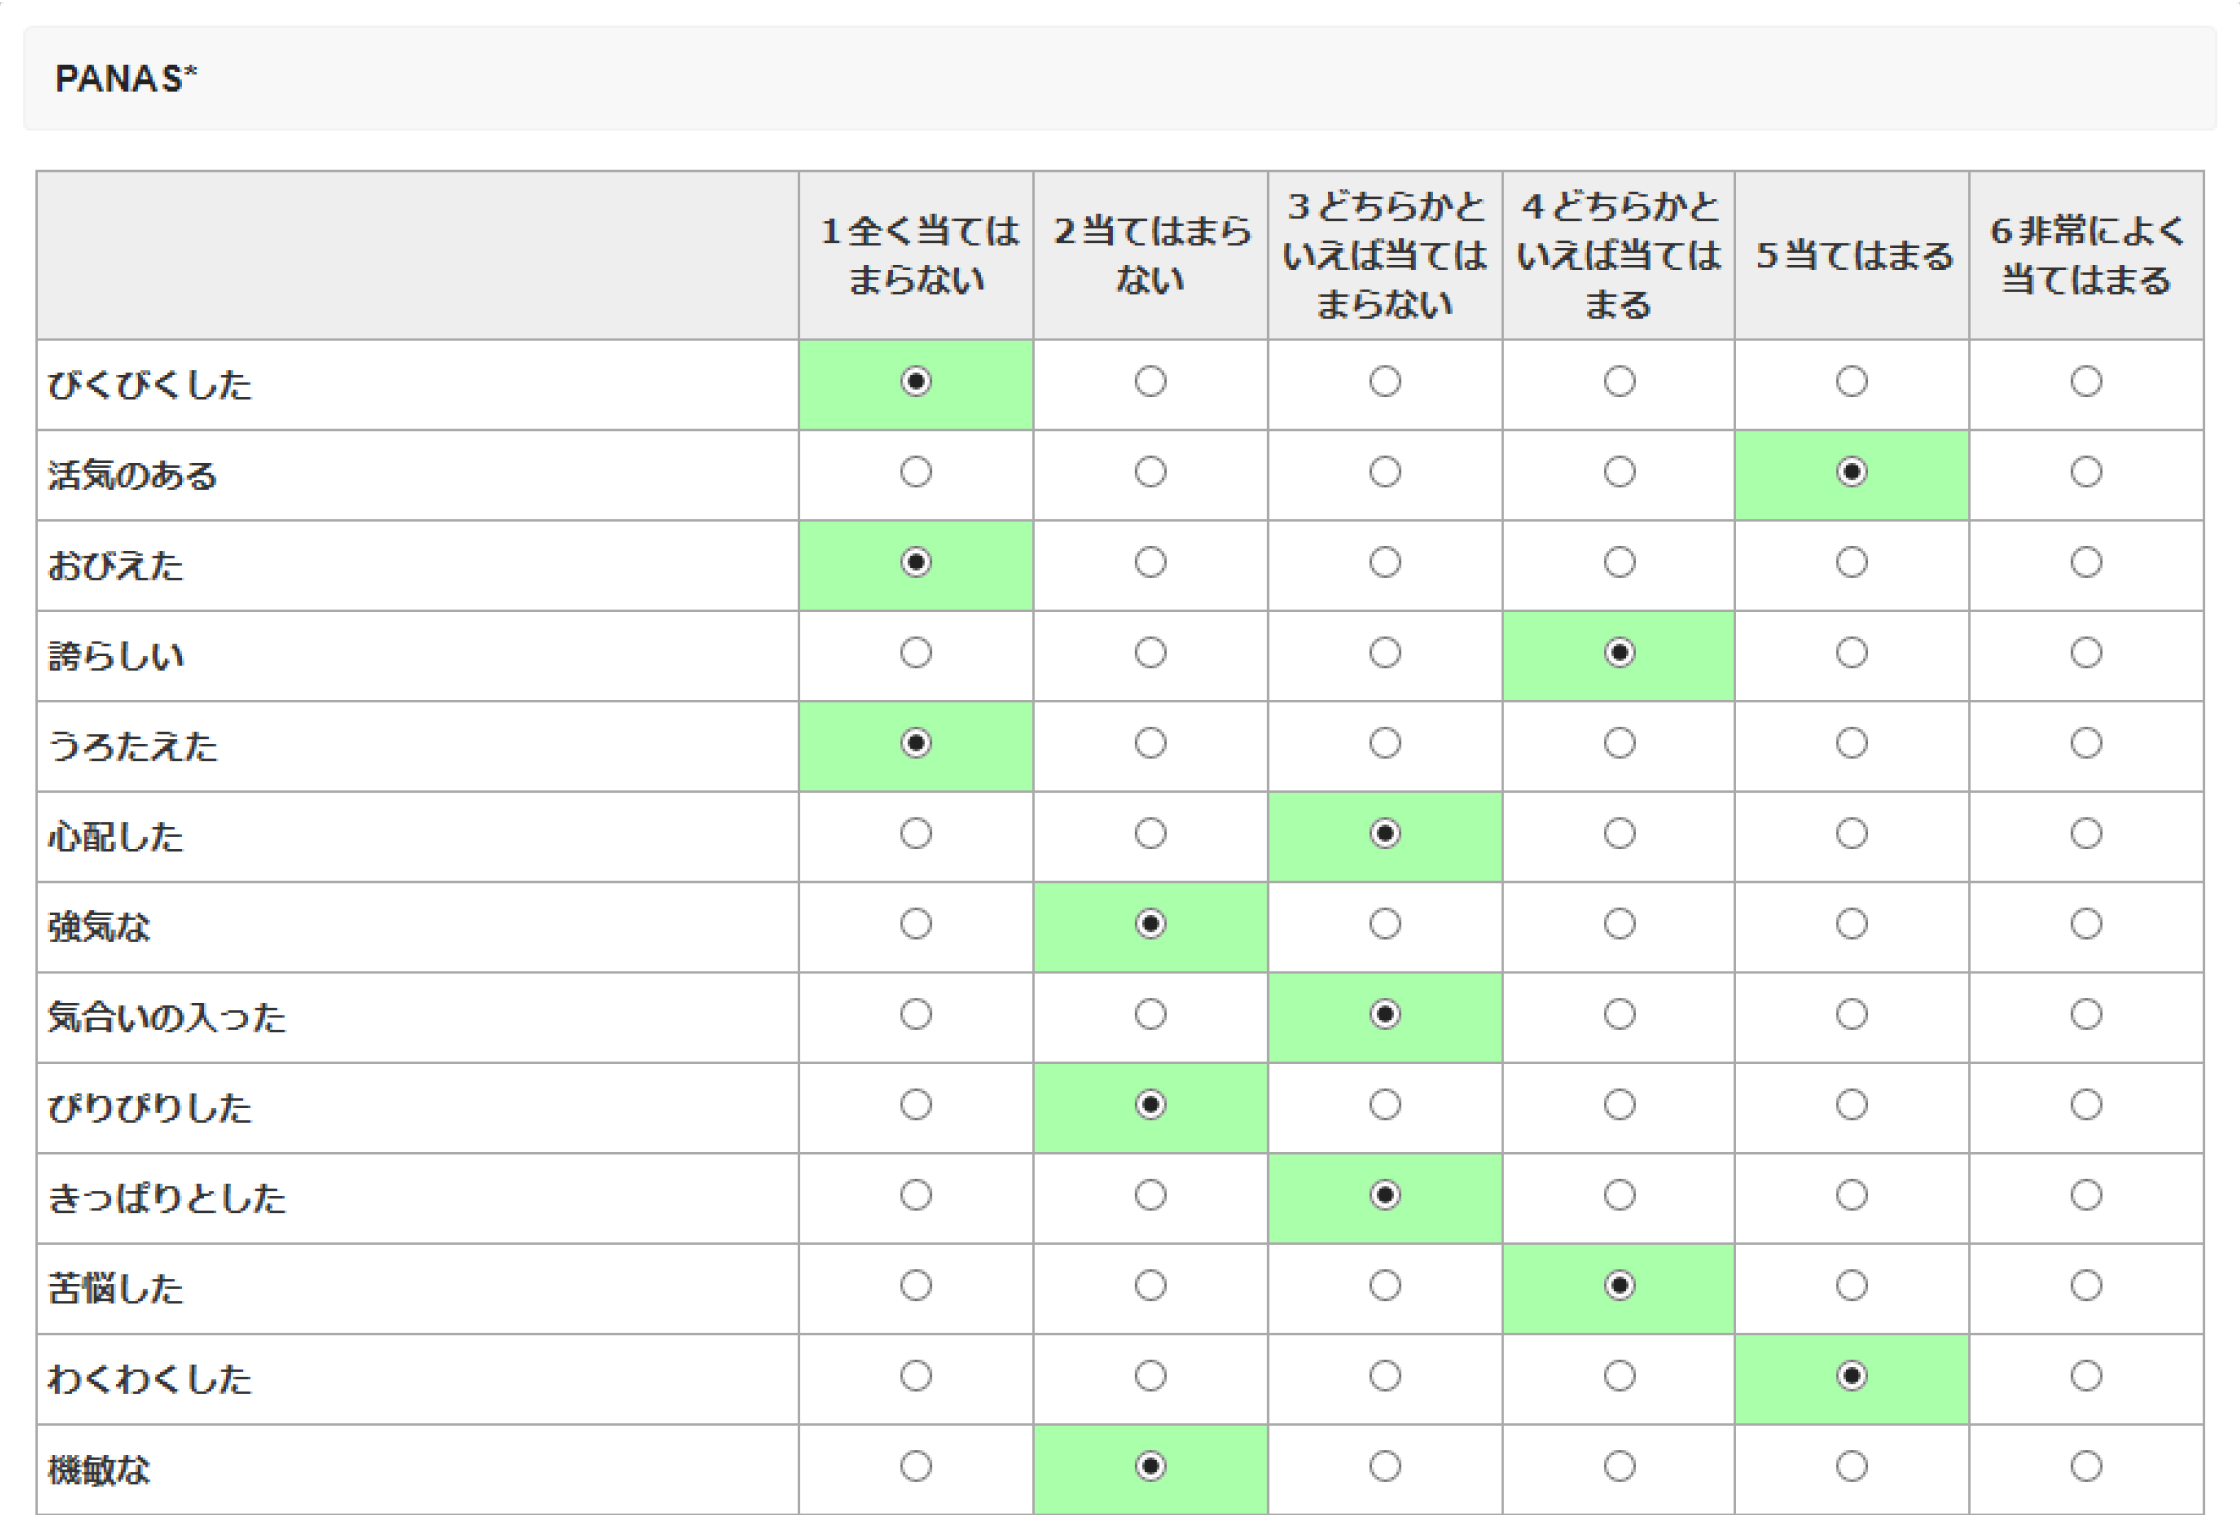Select rating 5 for おびえた

[1851, 562]
